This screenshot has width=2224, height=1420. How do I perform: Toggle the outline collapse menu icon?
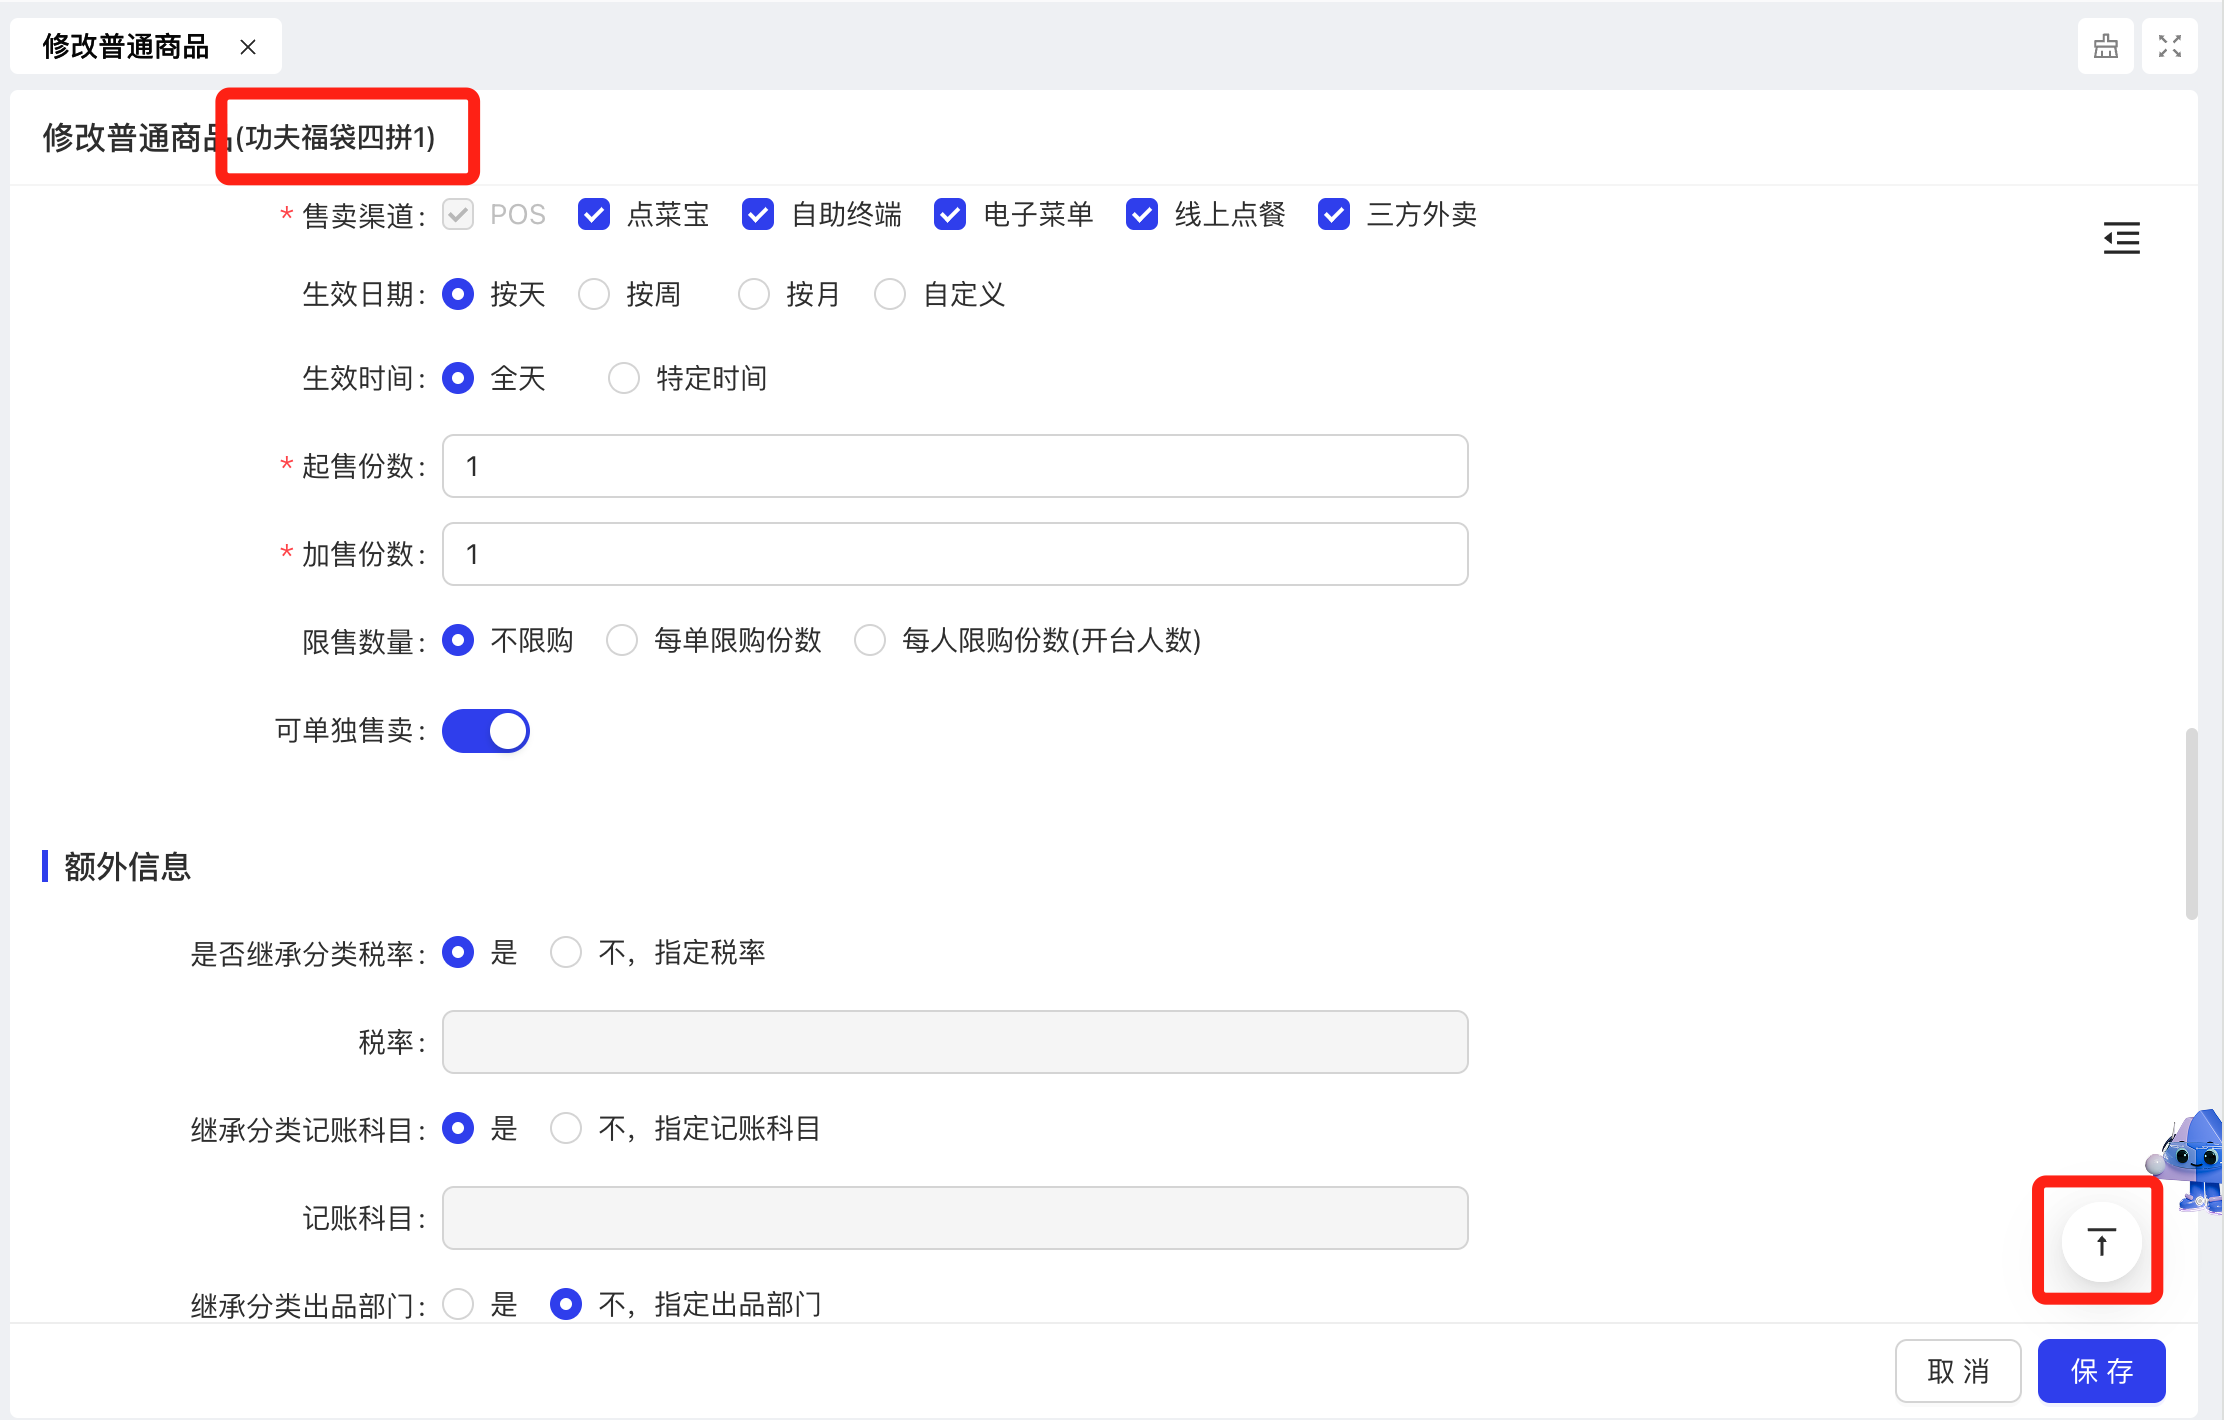[2121, 238]
